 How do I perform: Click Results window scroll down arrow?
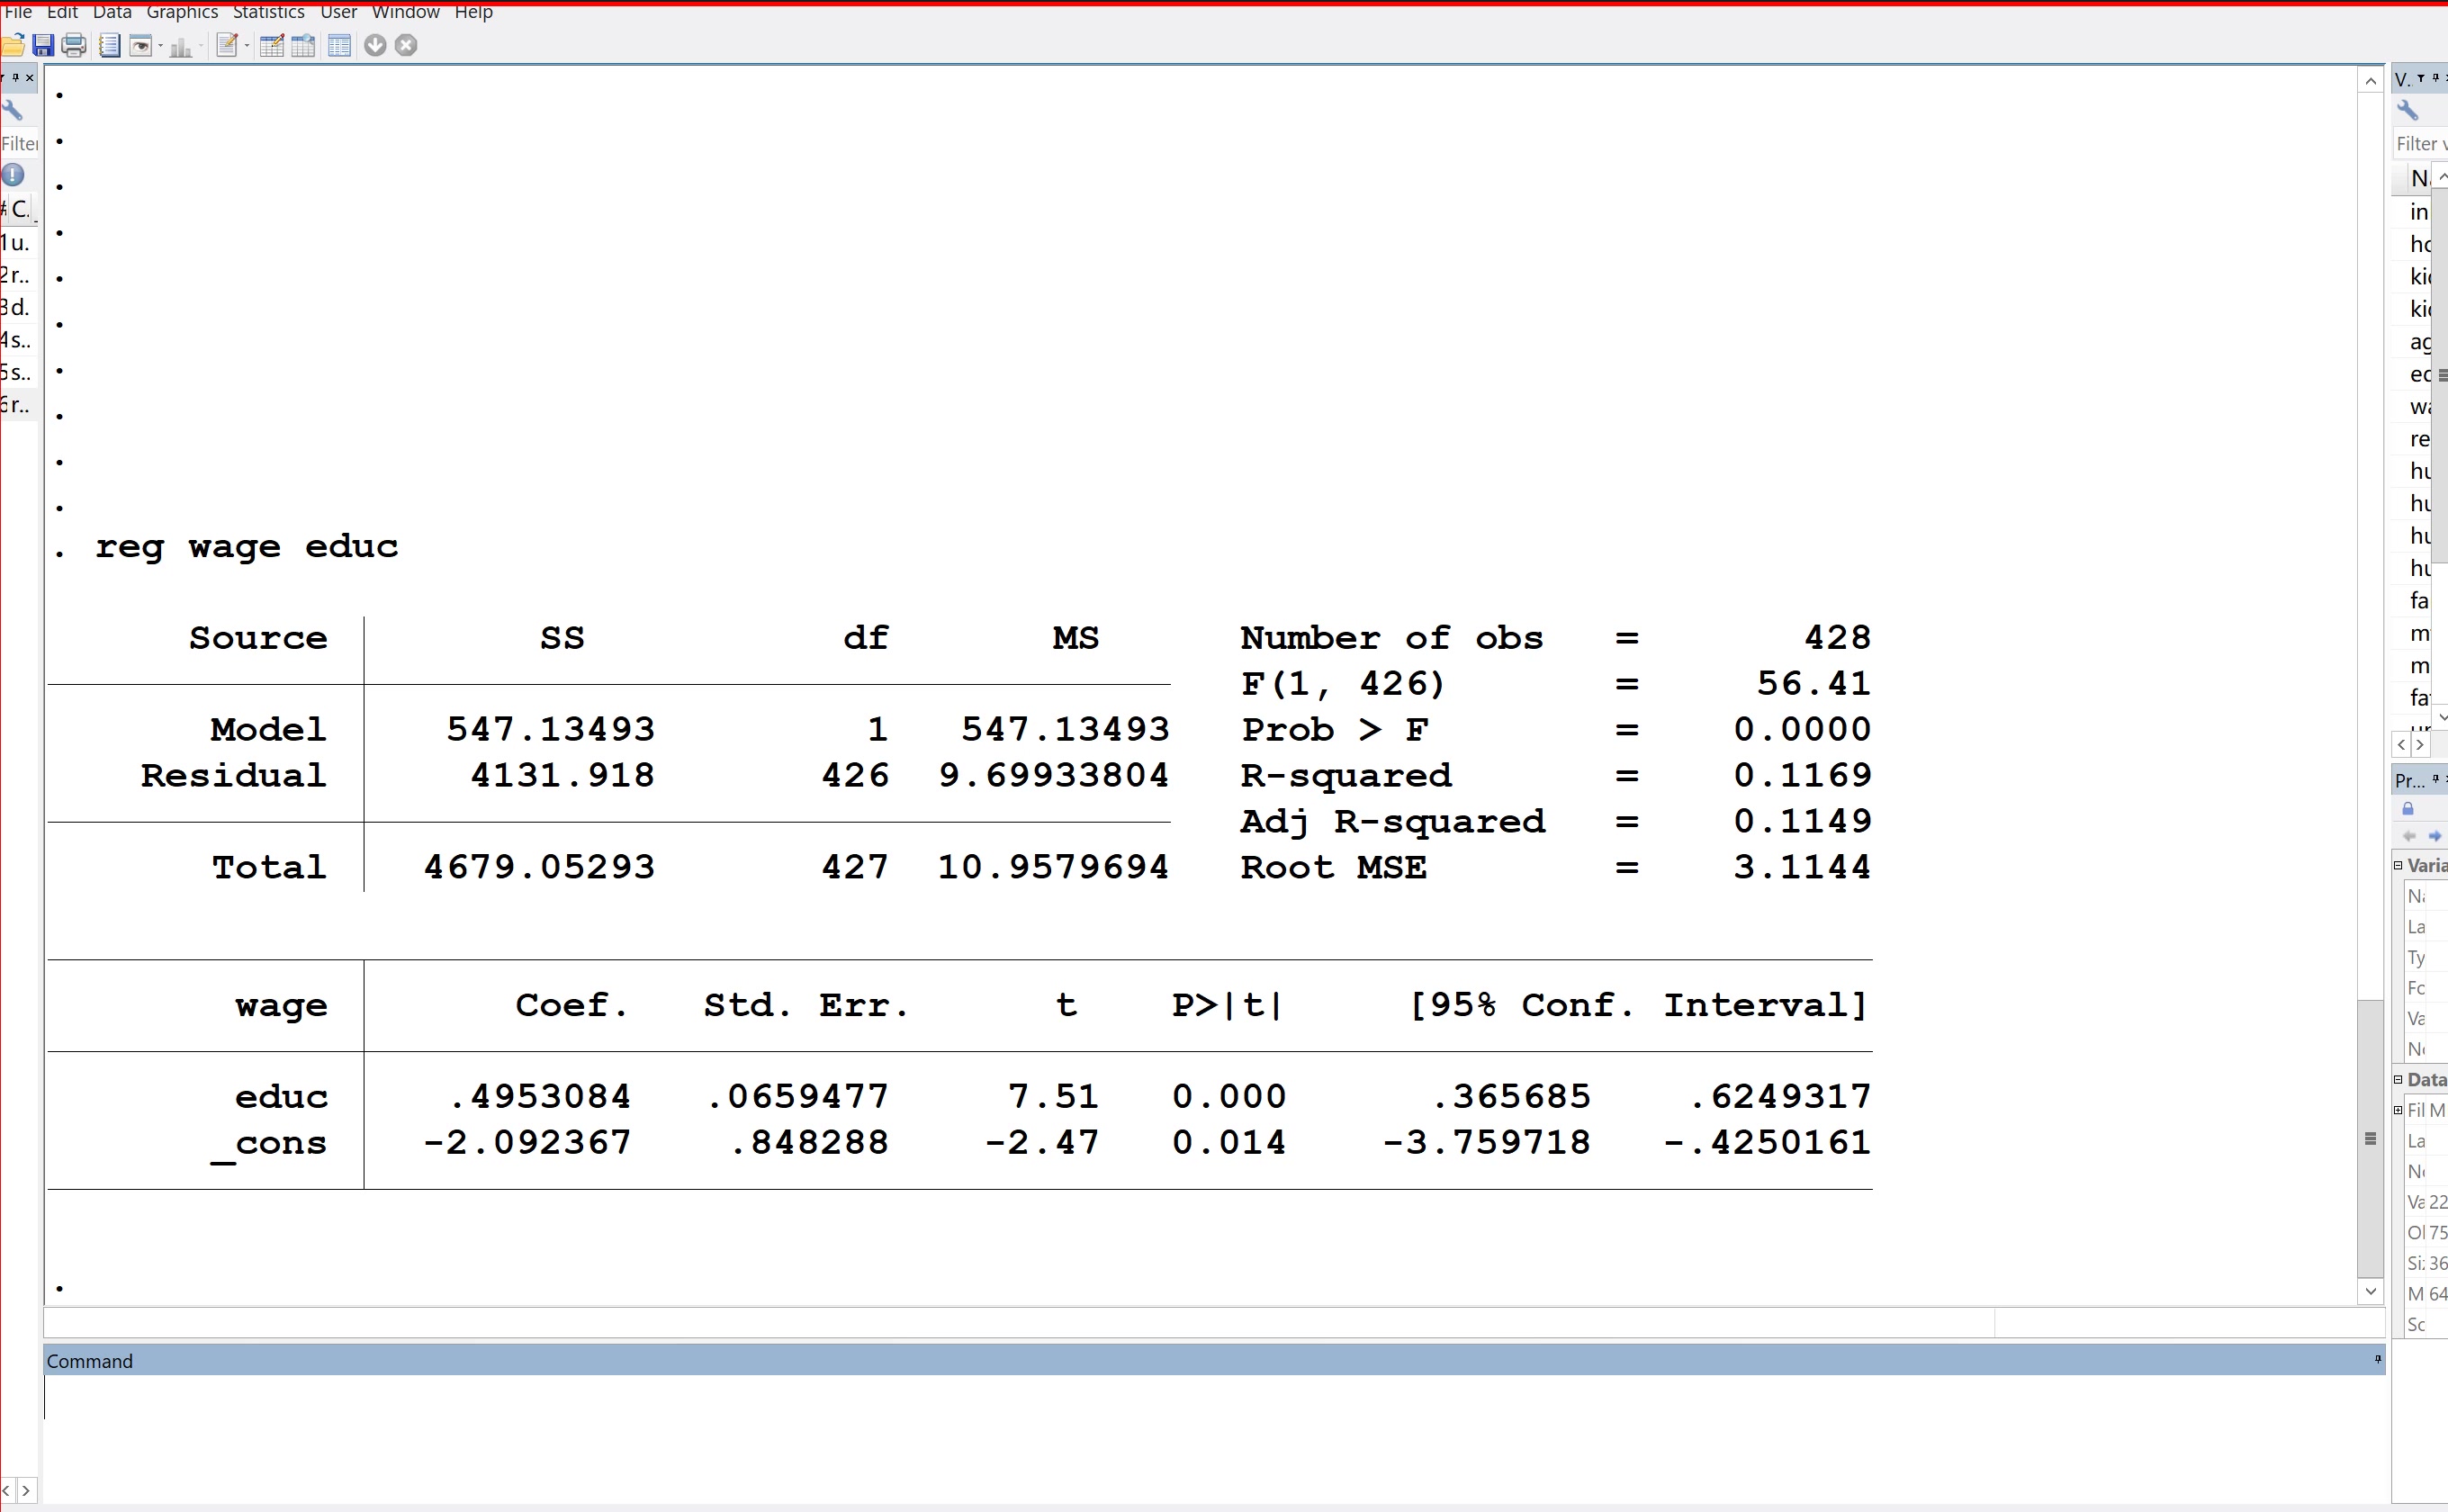coord(2370,1291)
